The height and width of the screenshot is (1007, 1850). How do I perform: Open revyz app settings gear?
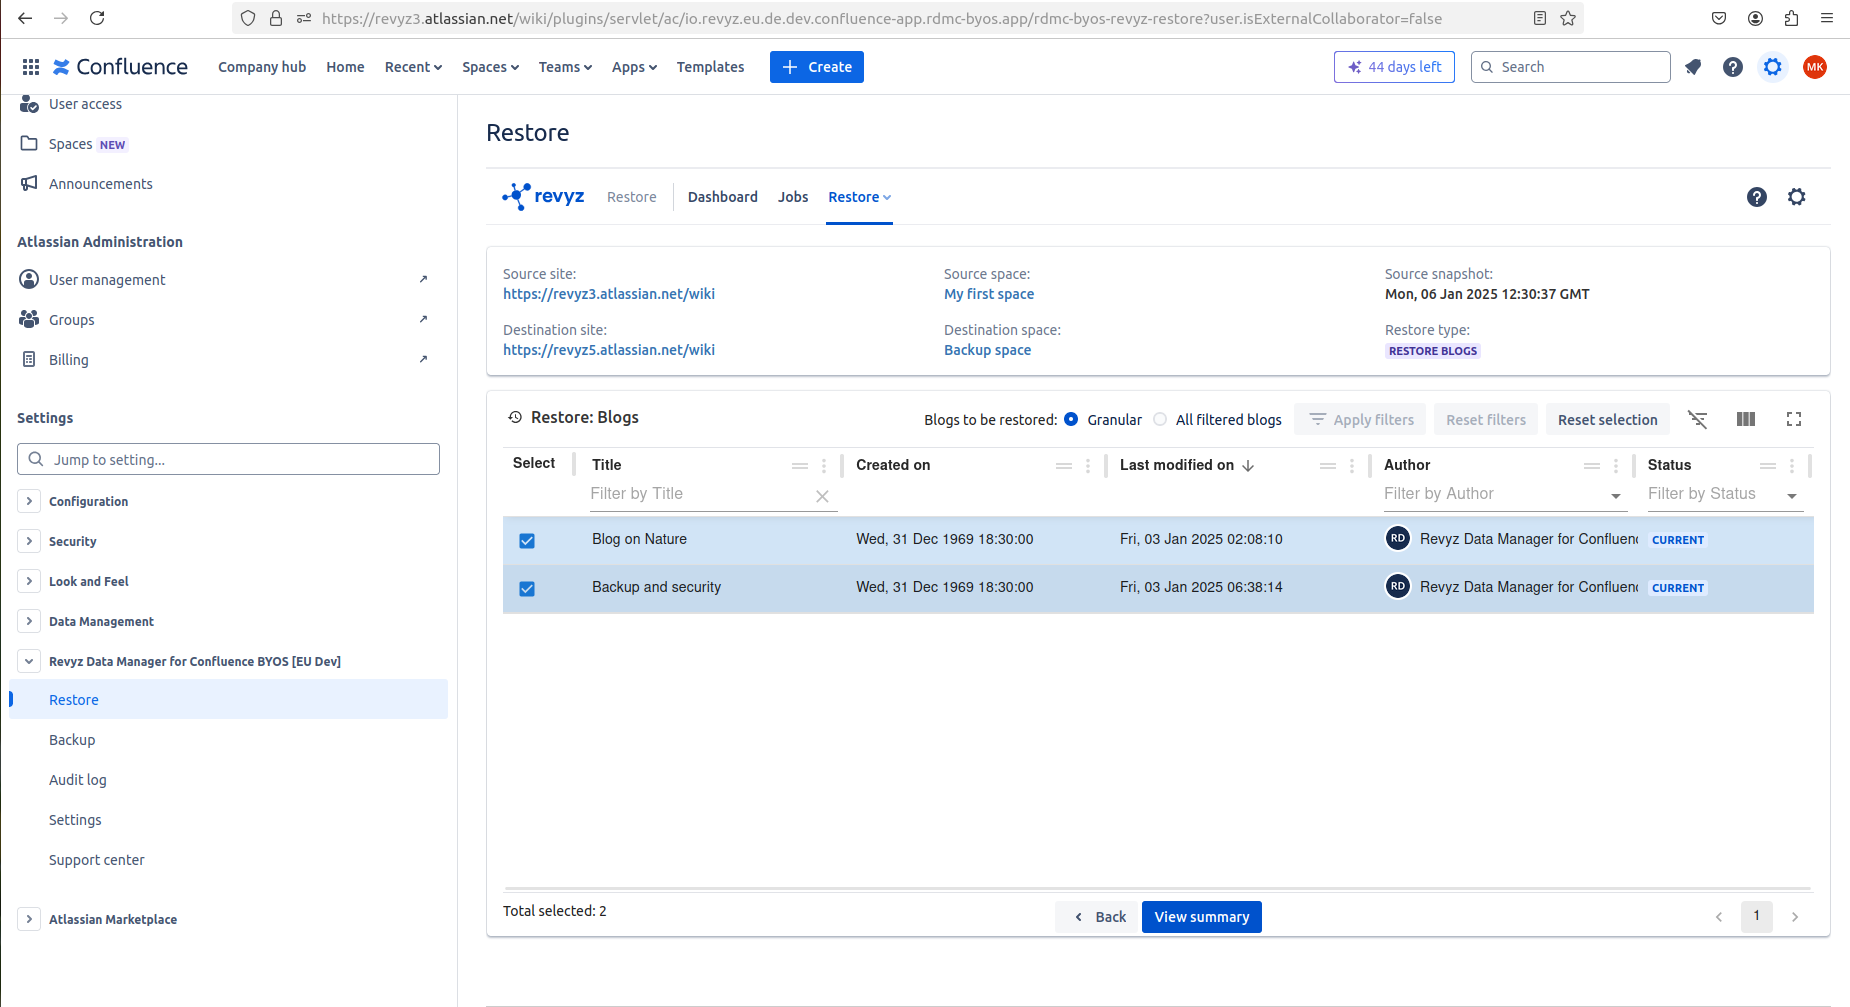tap(1797, 197)
